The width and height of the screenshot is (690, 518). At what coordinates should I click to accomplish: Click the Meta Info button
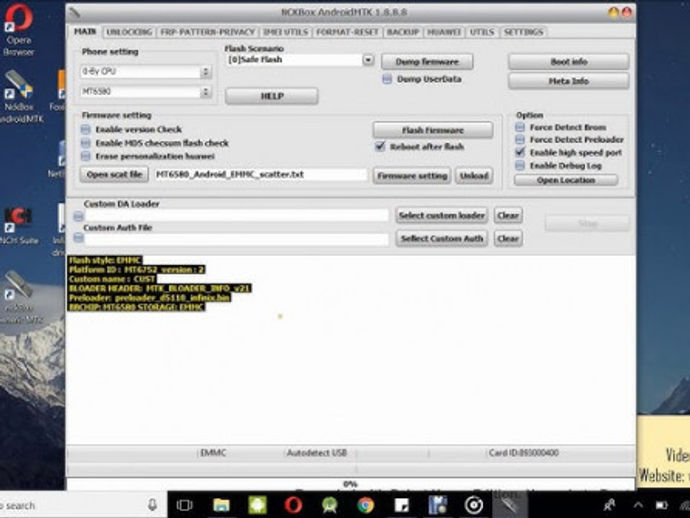569,81
